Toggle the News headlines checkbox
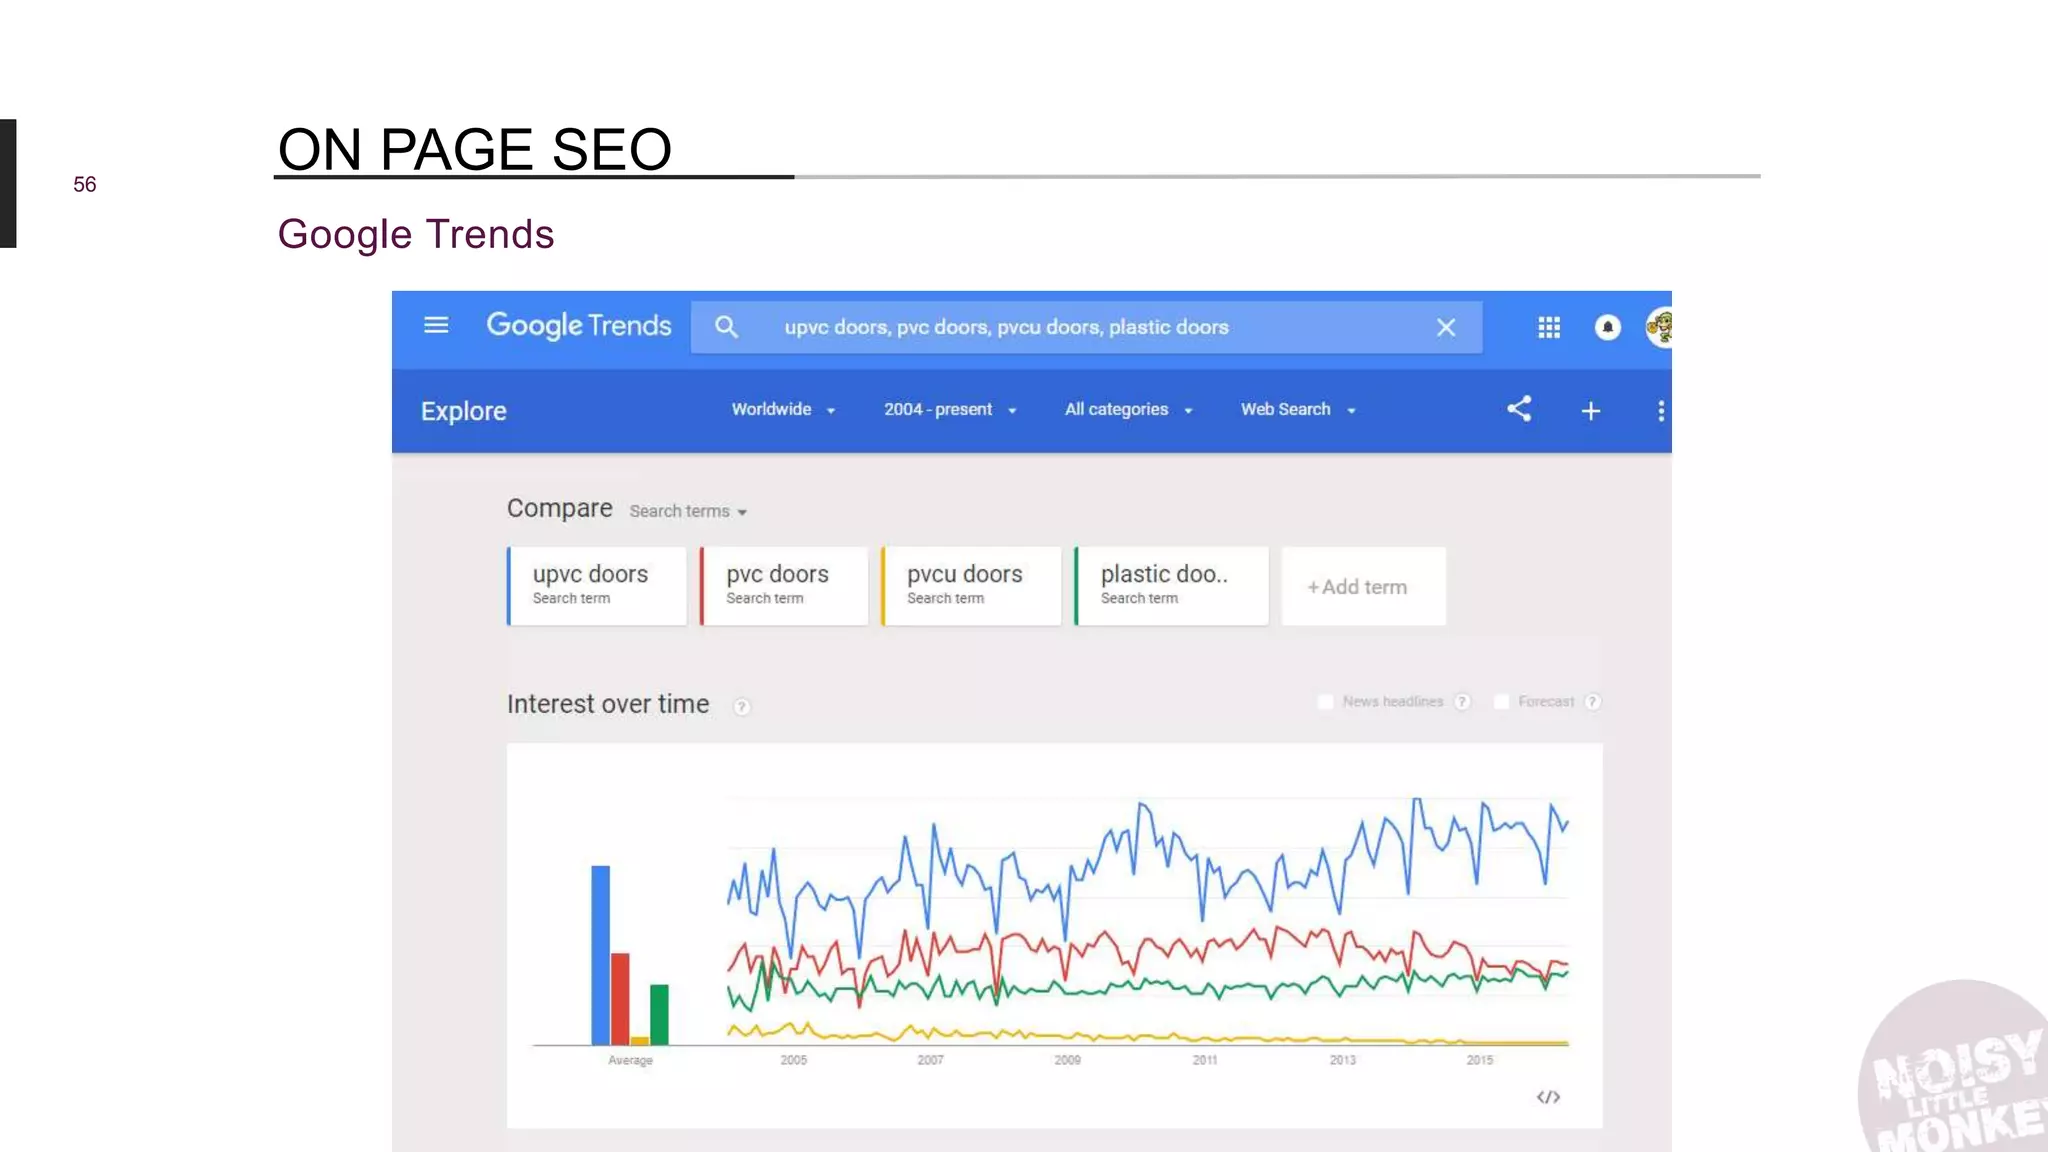This screenshot has width=2048, height=1152. click(x=1326, y=702)
